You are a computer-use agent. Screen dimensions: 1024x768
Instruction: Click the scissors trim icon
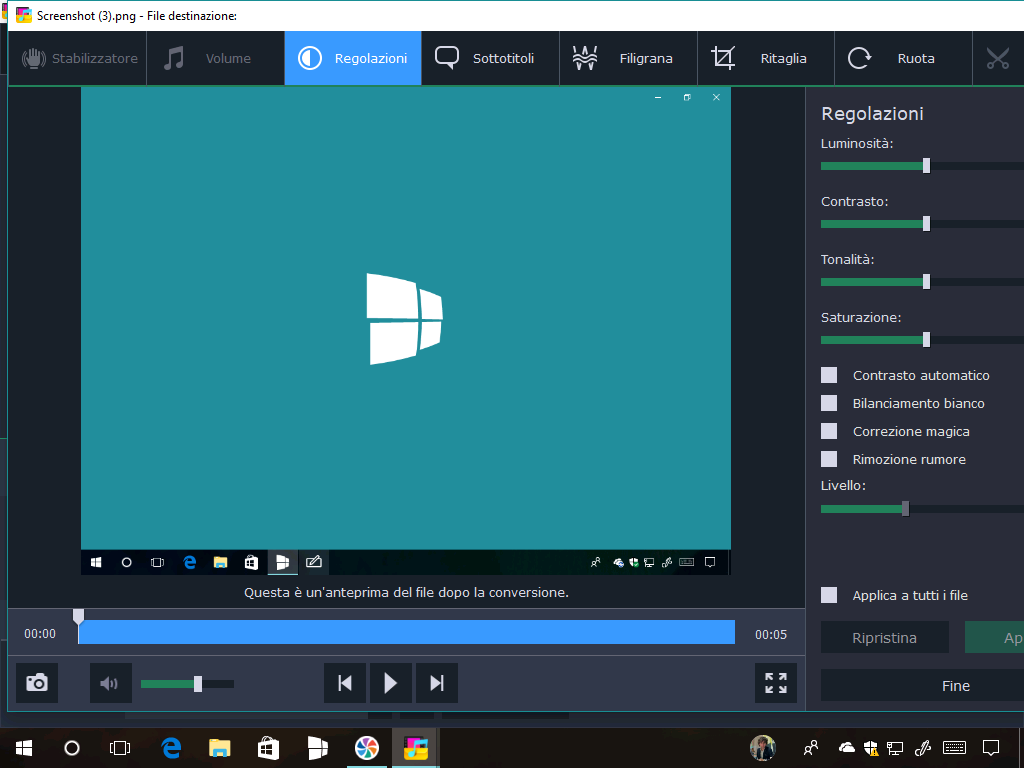click(x=998, y=58)
